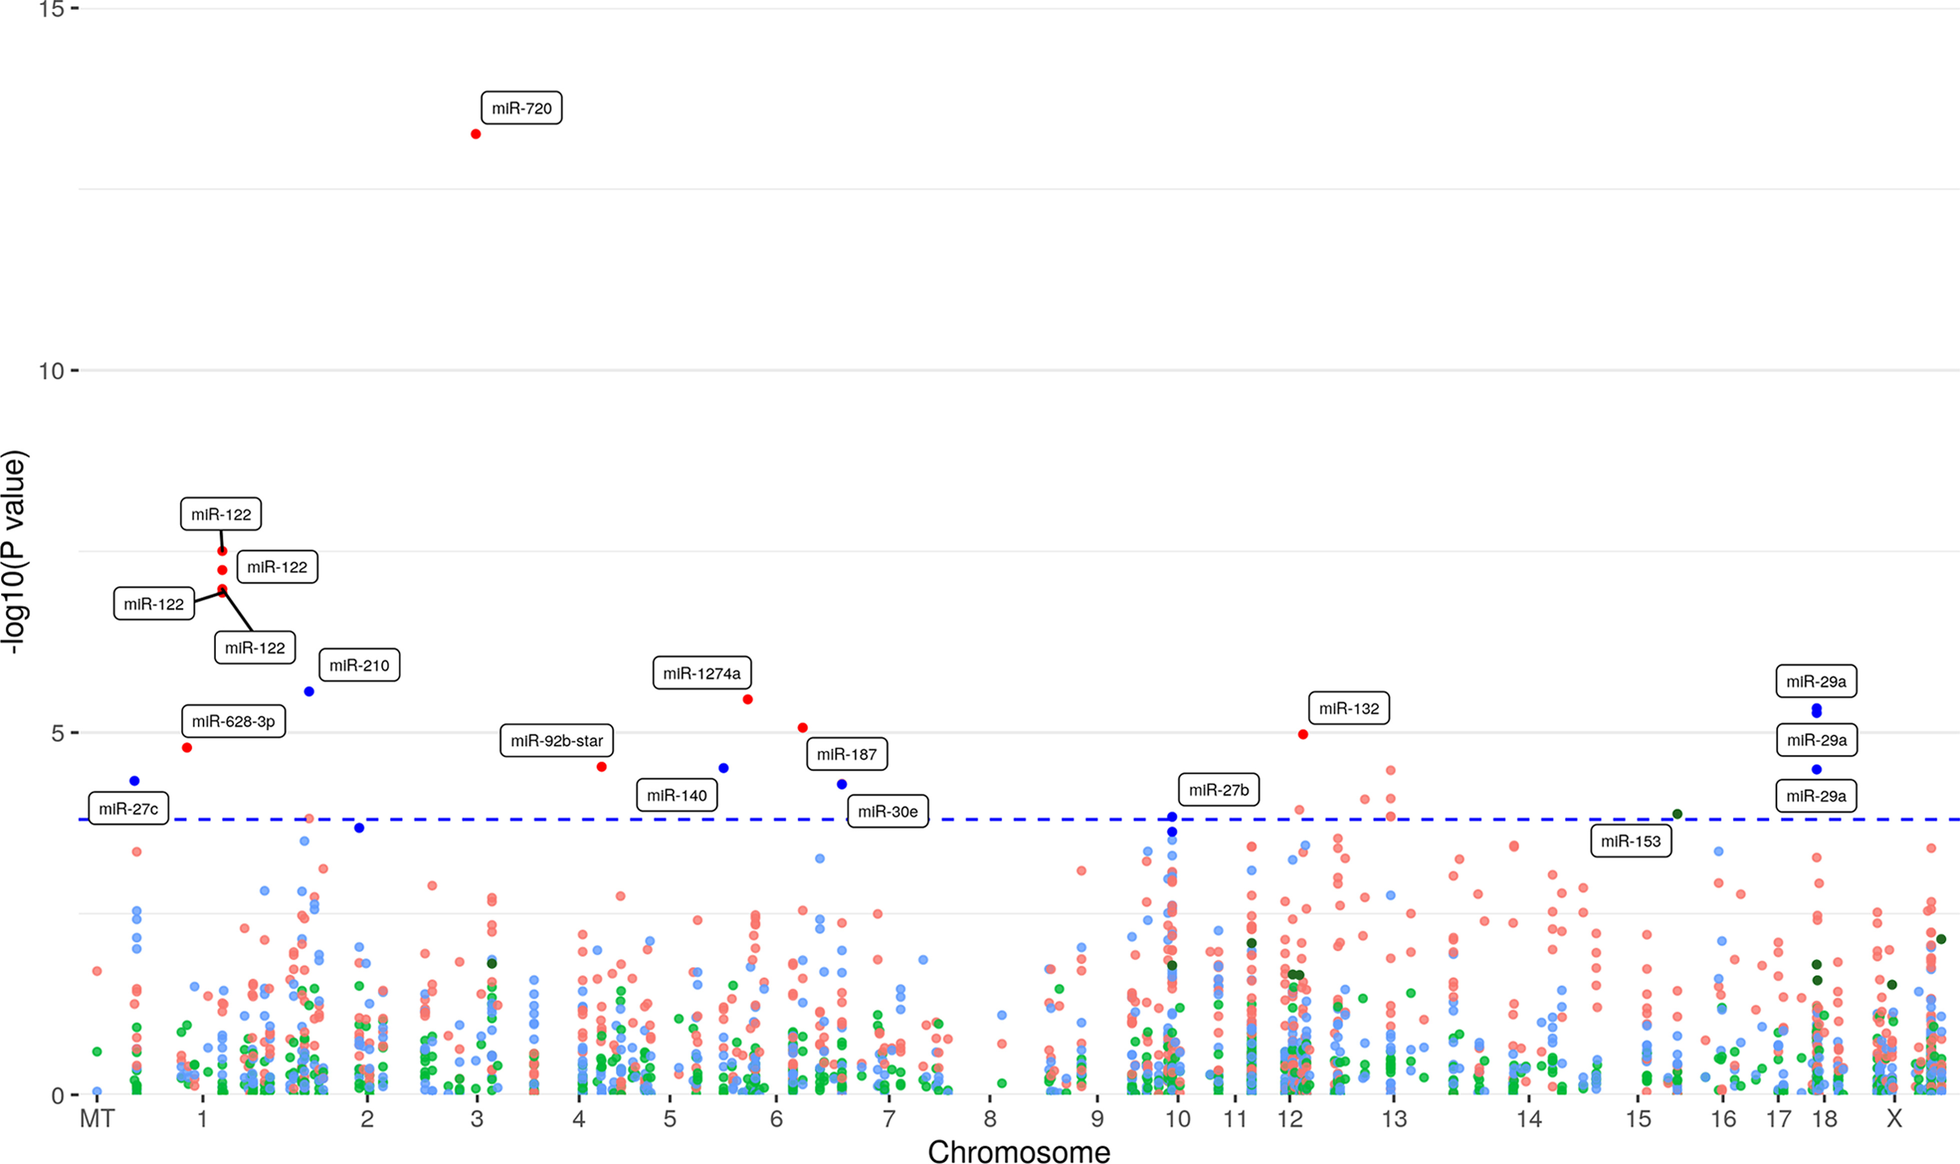The image size is (1960, 1164).
Task: Select the red point for miR-1274a
Action: (x=748, y=700)
